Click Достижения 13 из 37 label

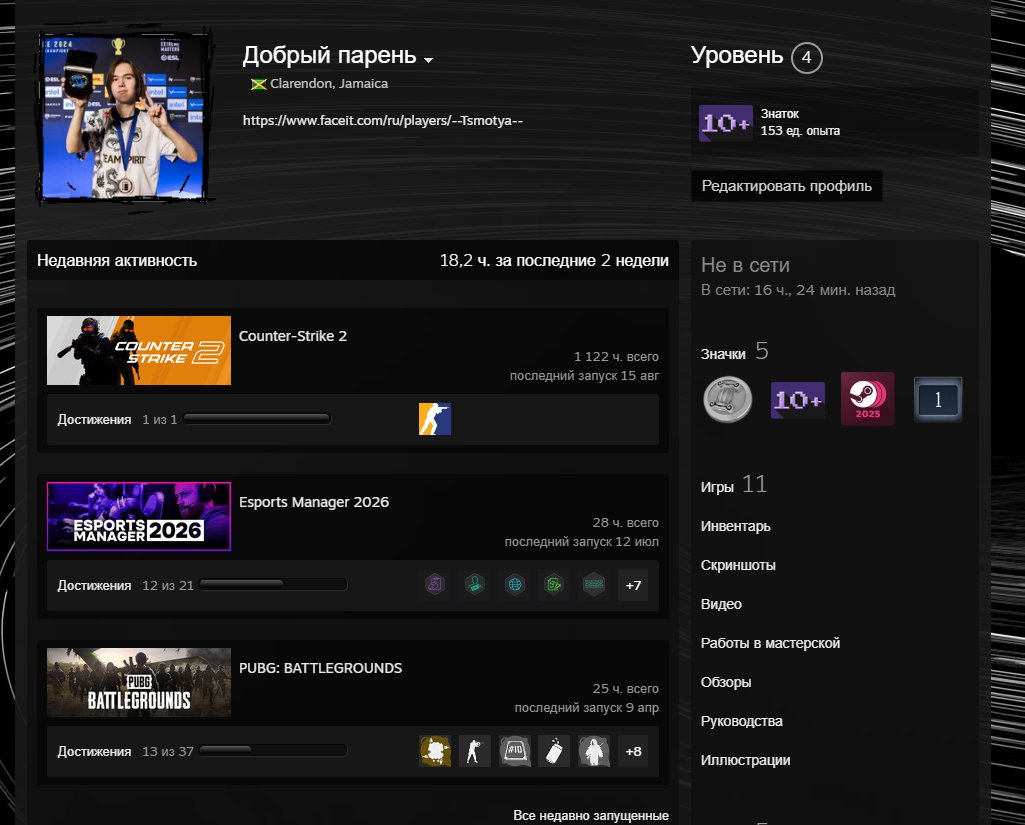coord(126,752)
